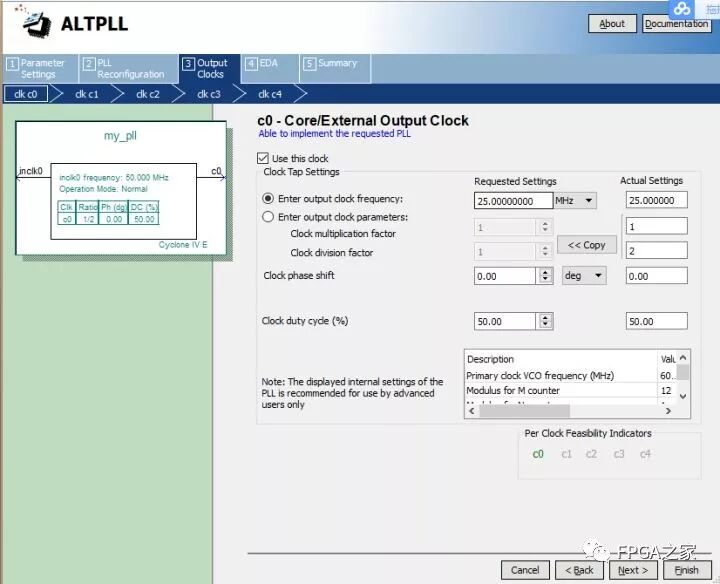Viewport: 720px width, 584px height.
Task: Click the requested output clock frequency field
Action: pos(512,200)
